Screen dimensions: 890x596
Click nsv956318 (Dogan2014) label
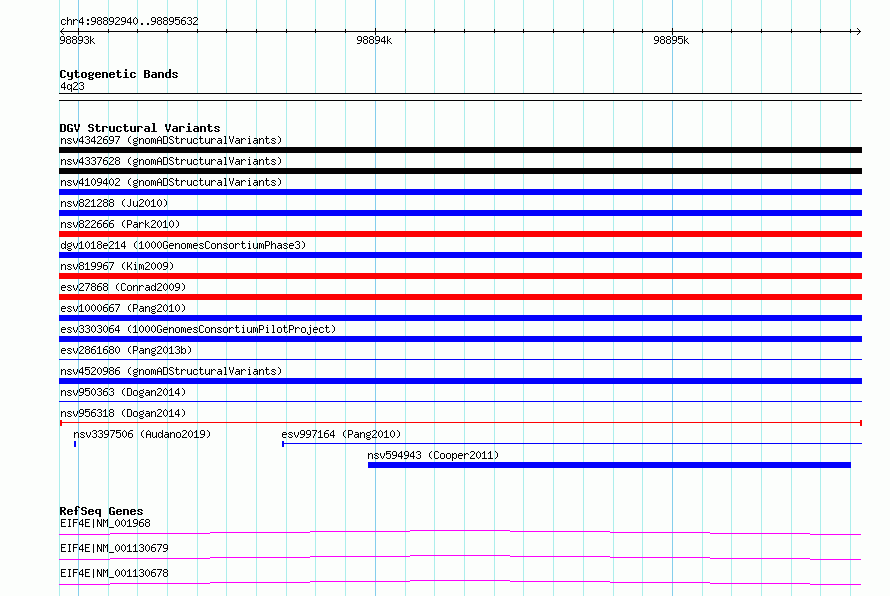(123, 413)
